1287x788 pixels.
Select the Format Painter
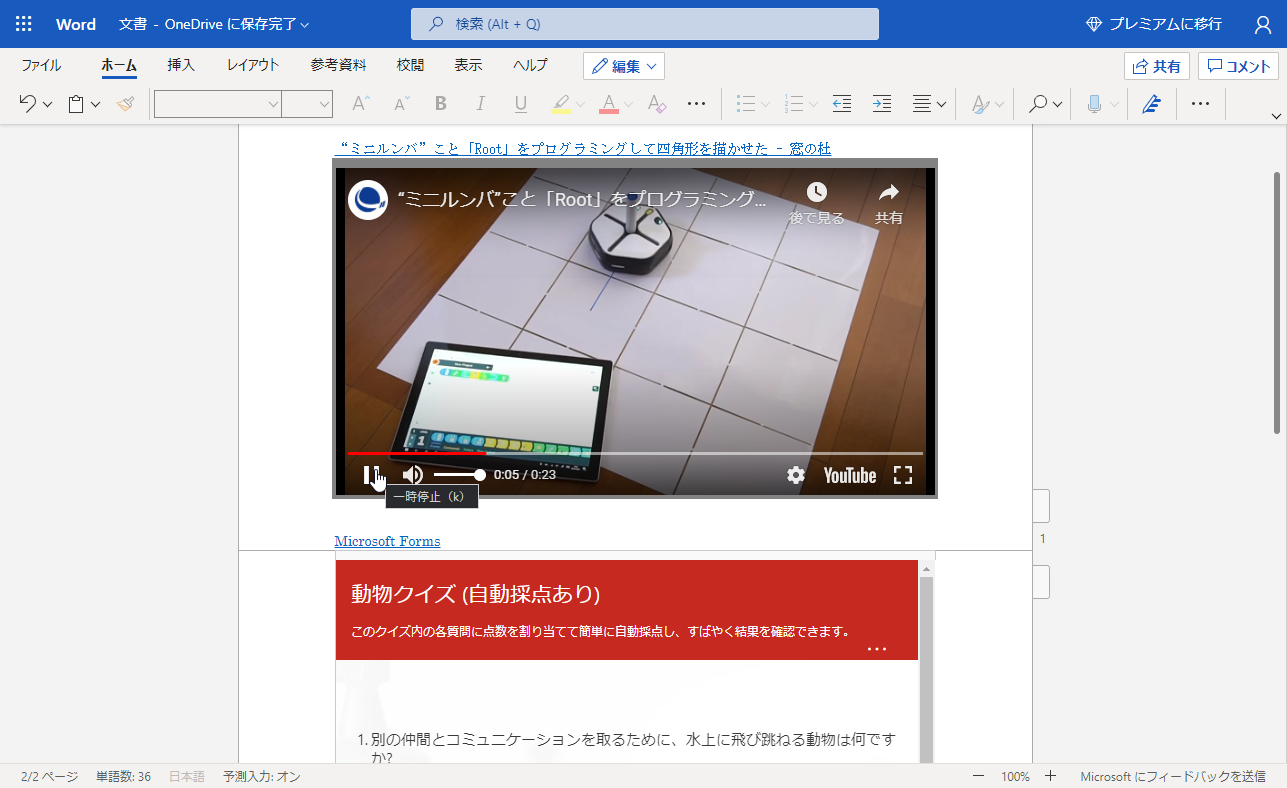tap(126, 103)
